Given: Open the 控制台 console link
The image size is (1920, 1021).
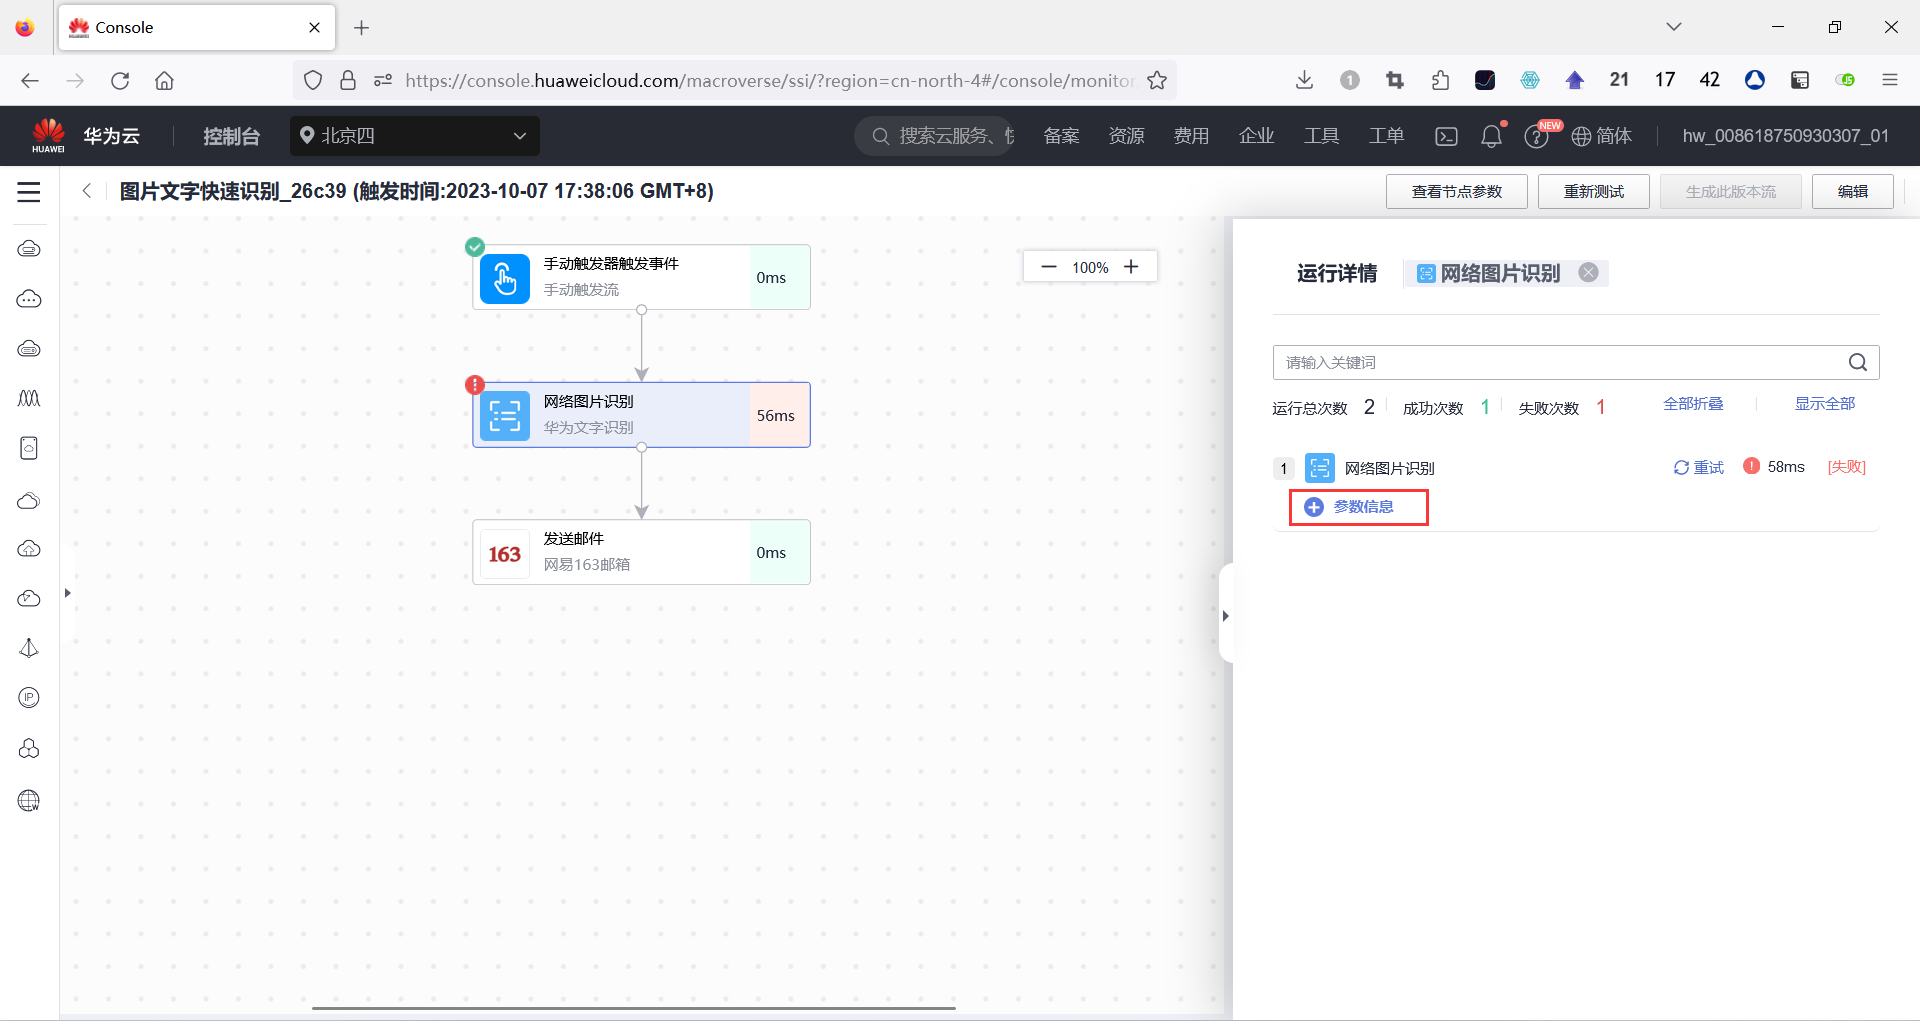Looking at the screenshot, I should click(231, 136).
